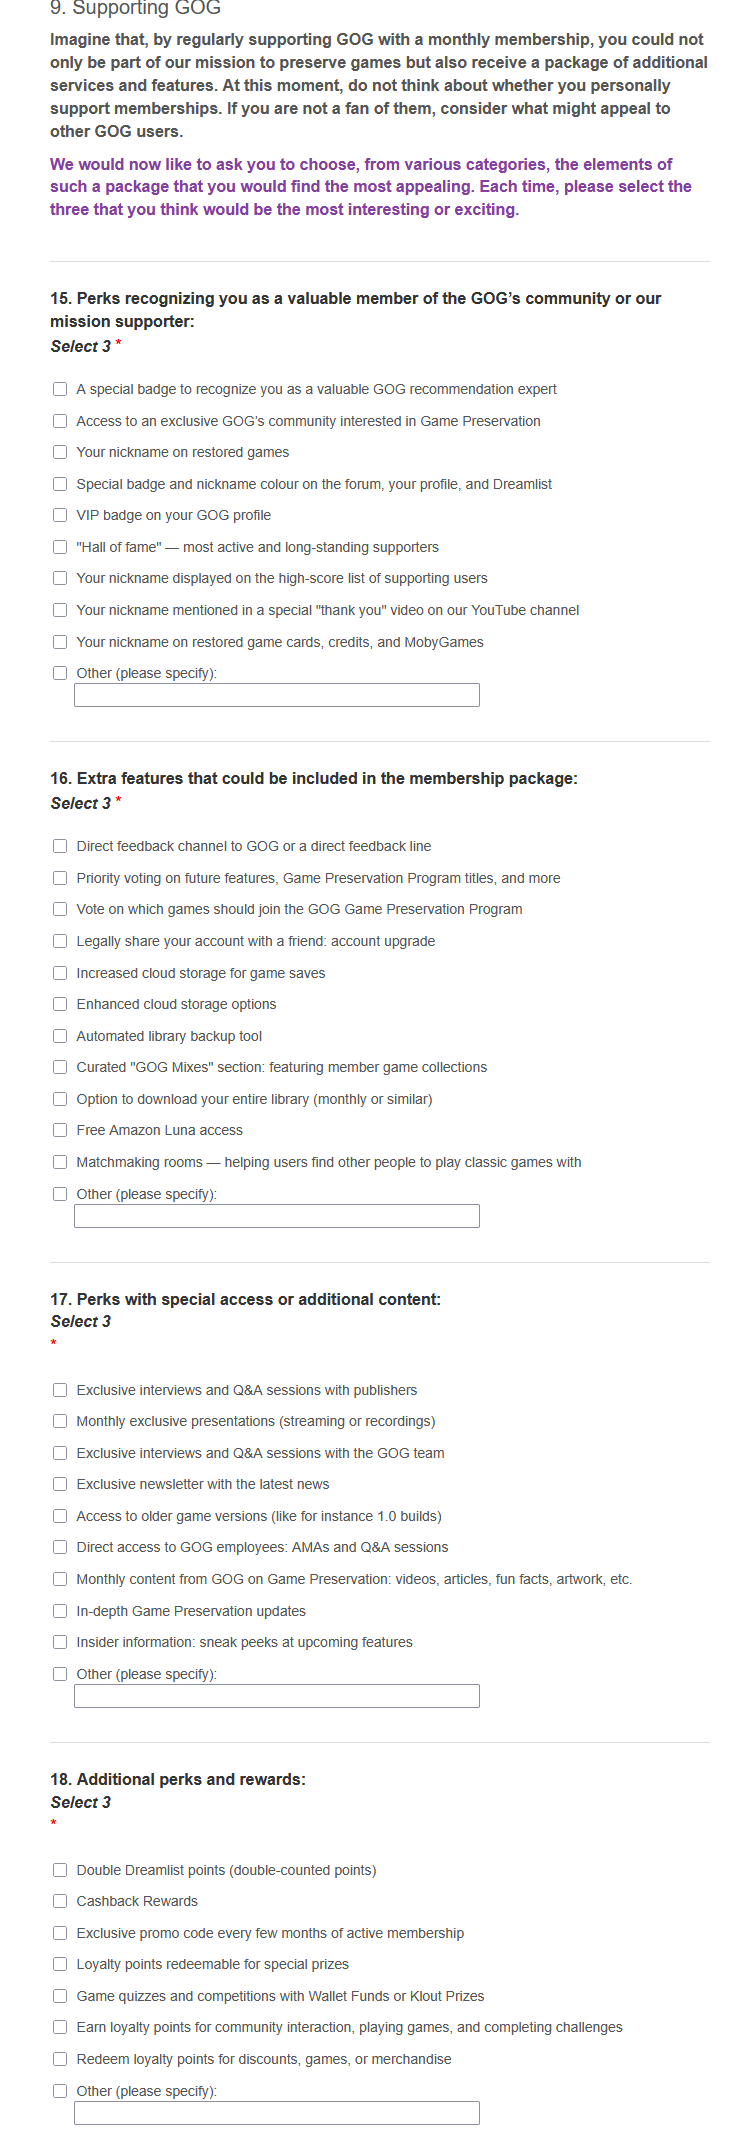Image resolution: width=740 pixels, height=2148 pixels.
Task: Check 'Insider information: sneak peeks' option
Action: click(60, 1642)
